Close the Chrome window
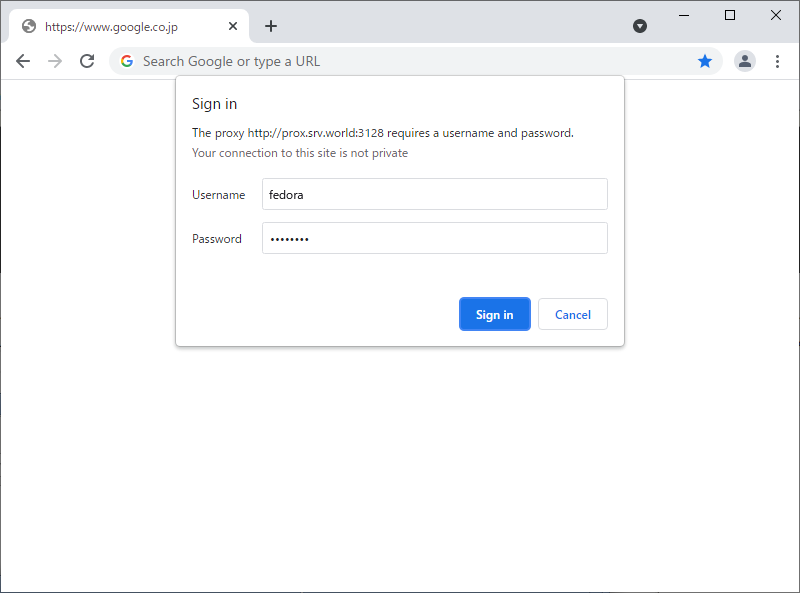800x593 pixels. point(776,15)
